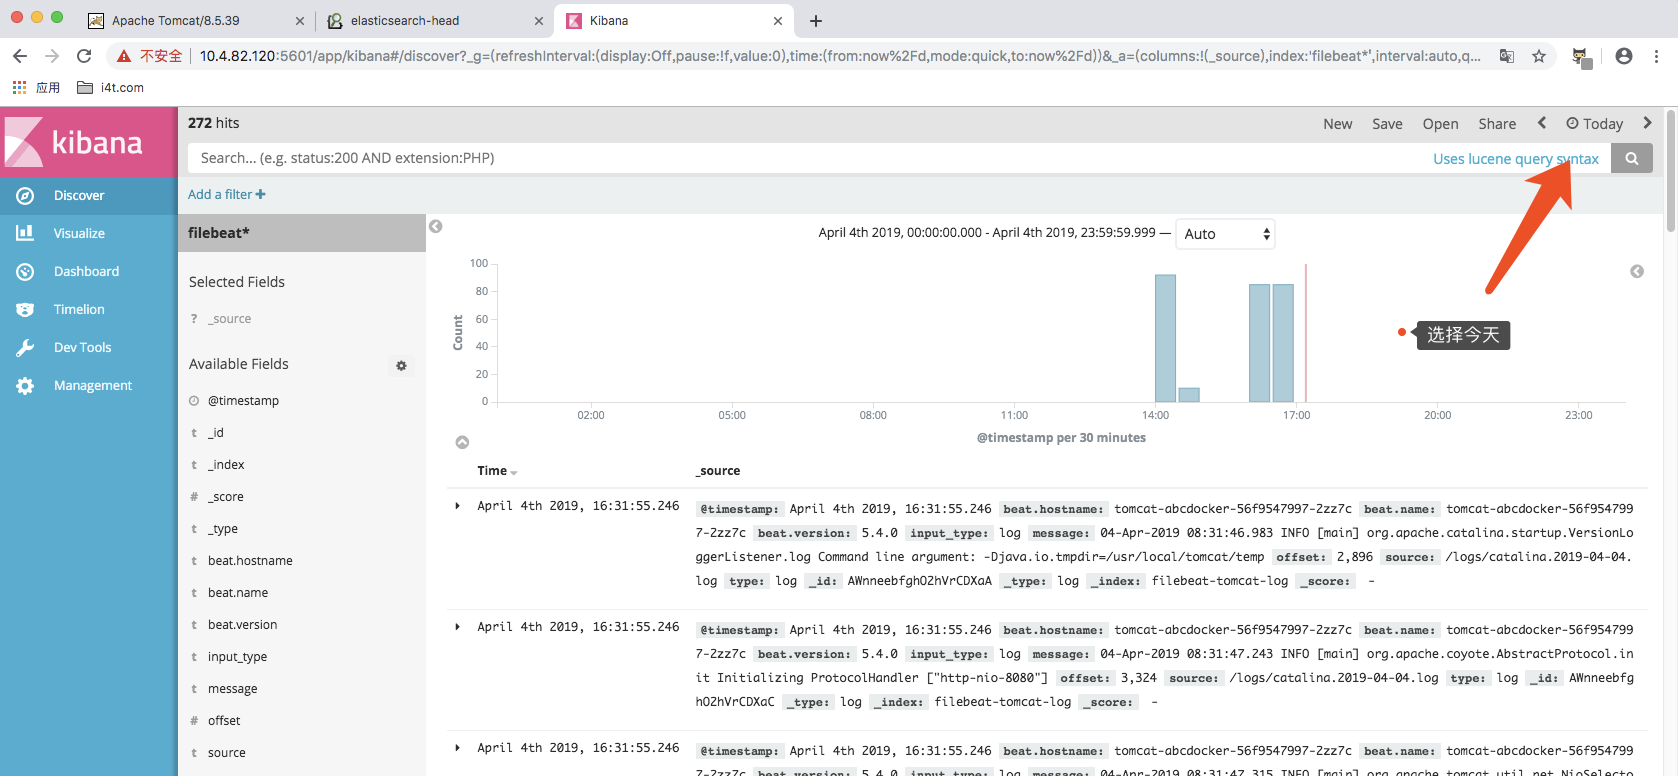Image resolution: width=1678 pixels, height=776 pixels.
Task: Select the _score field
Action: 226,497
